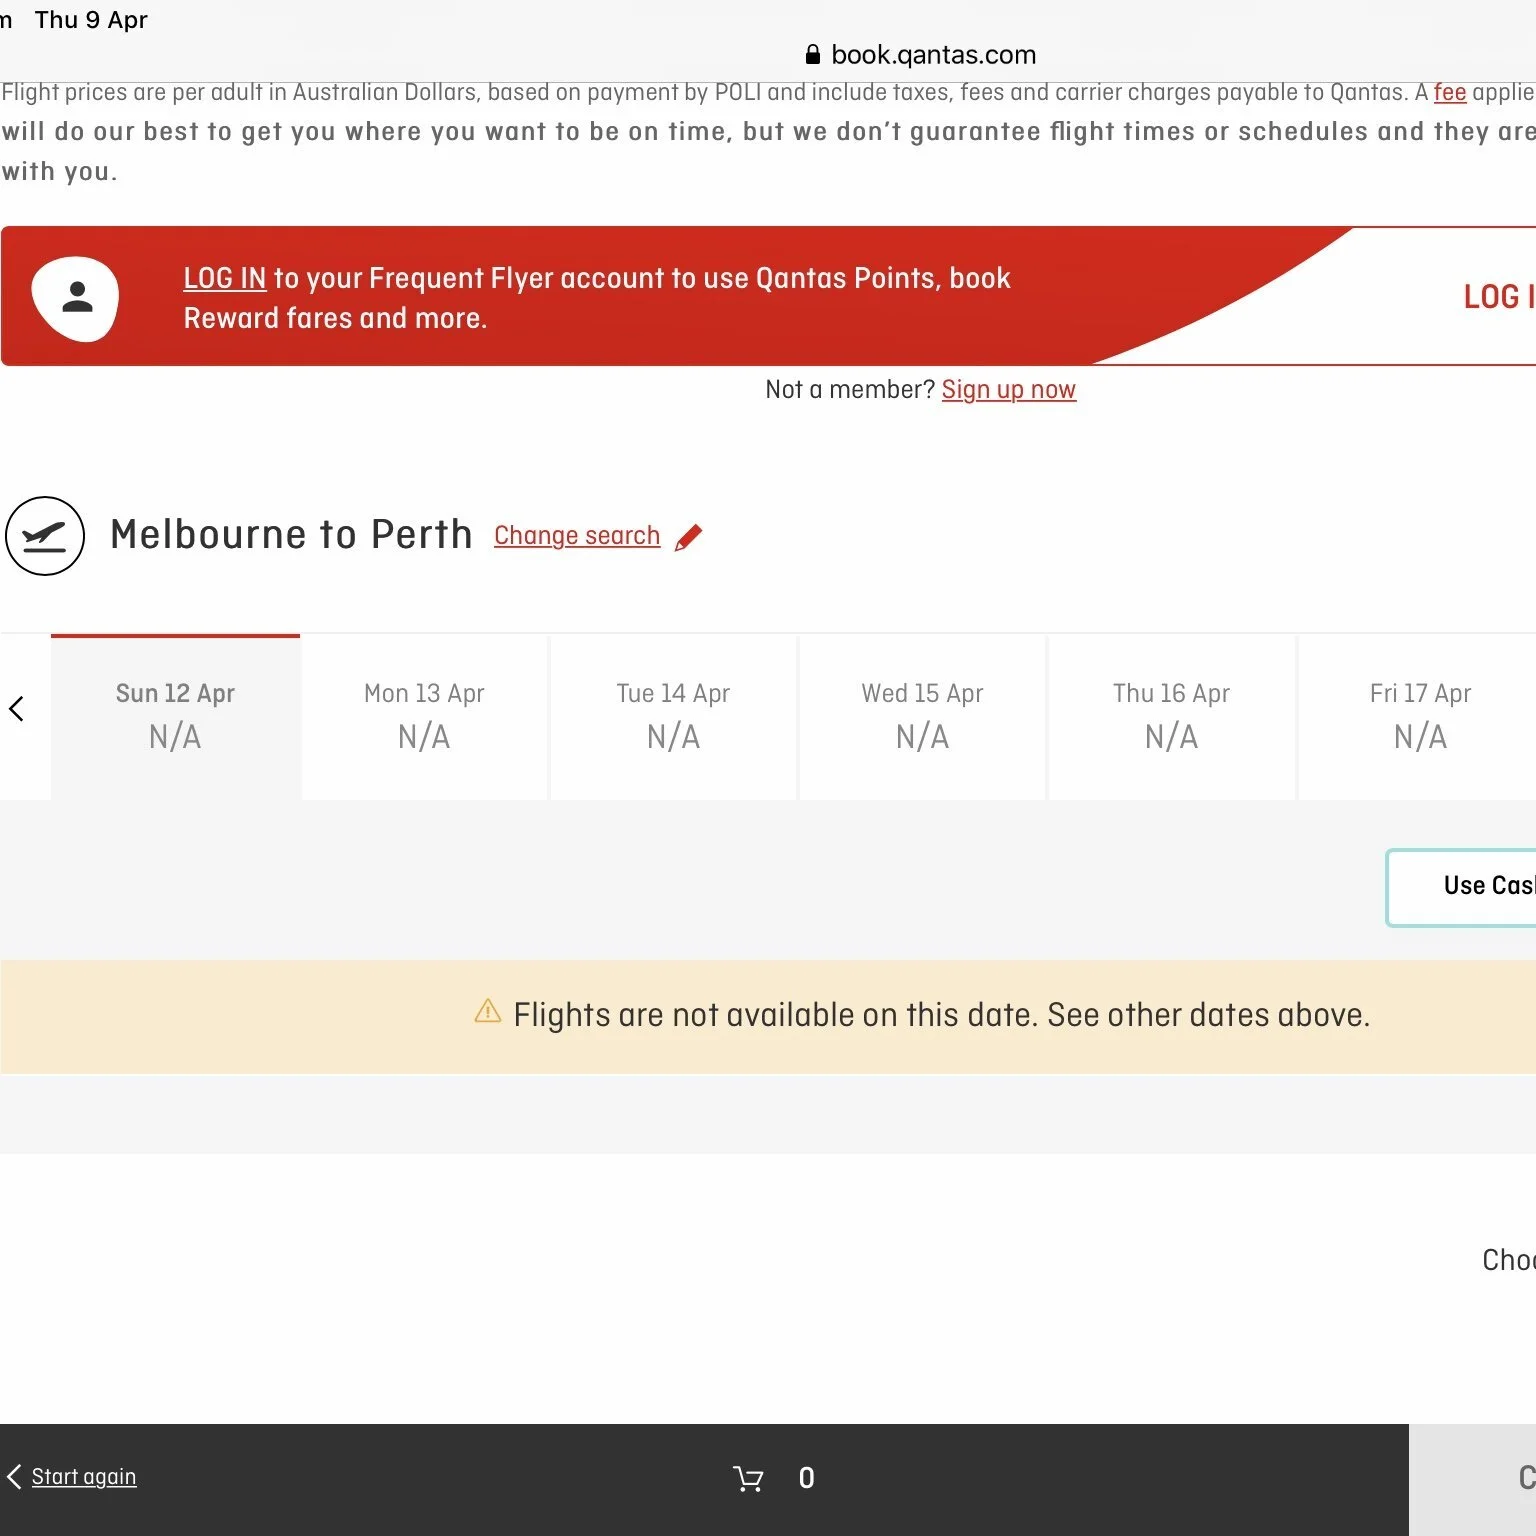Click the Thu 9 Apr status bar date
The image size is (1536, 1536).
[x=91, y=20]
